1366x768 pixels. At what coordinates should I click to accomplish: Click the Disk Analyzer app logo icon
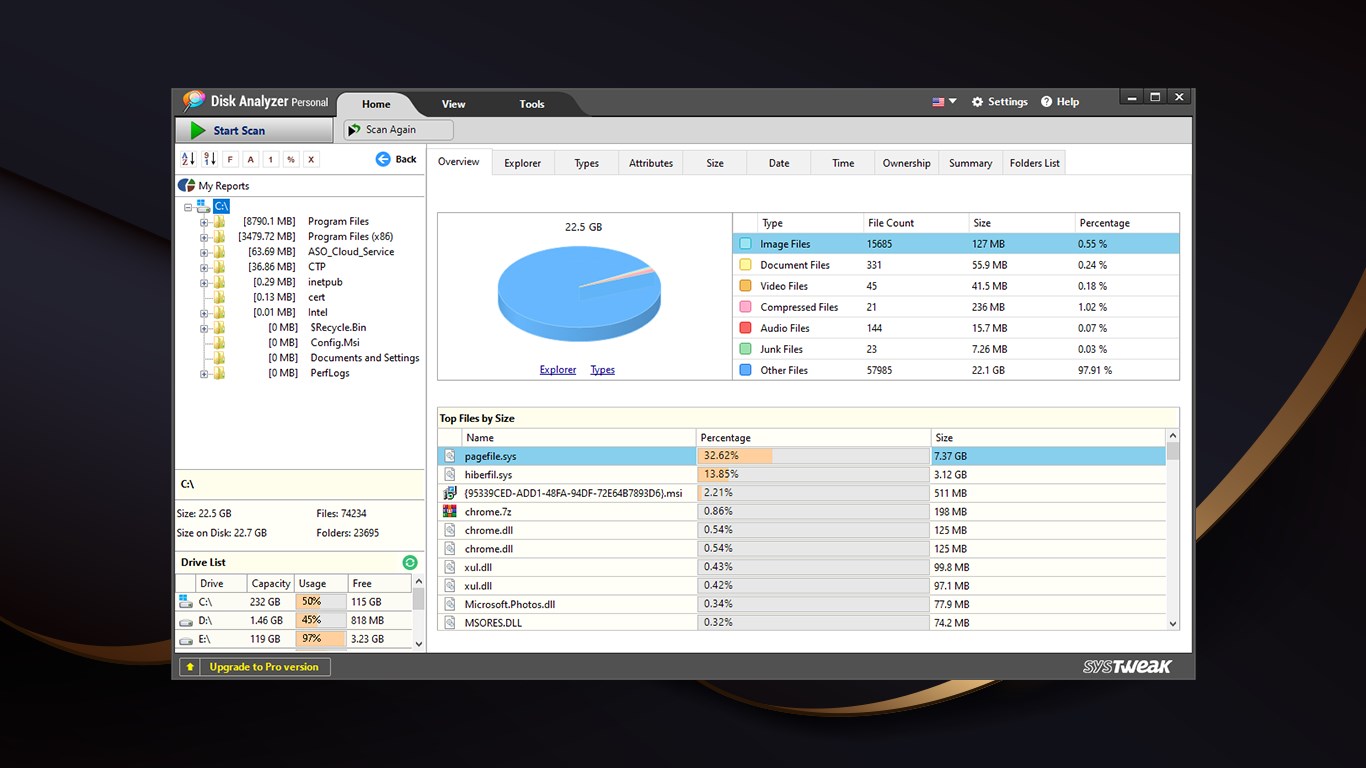point(193,101)
